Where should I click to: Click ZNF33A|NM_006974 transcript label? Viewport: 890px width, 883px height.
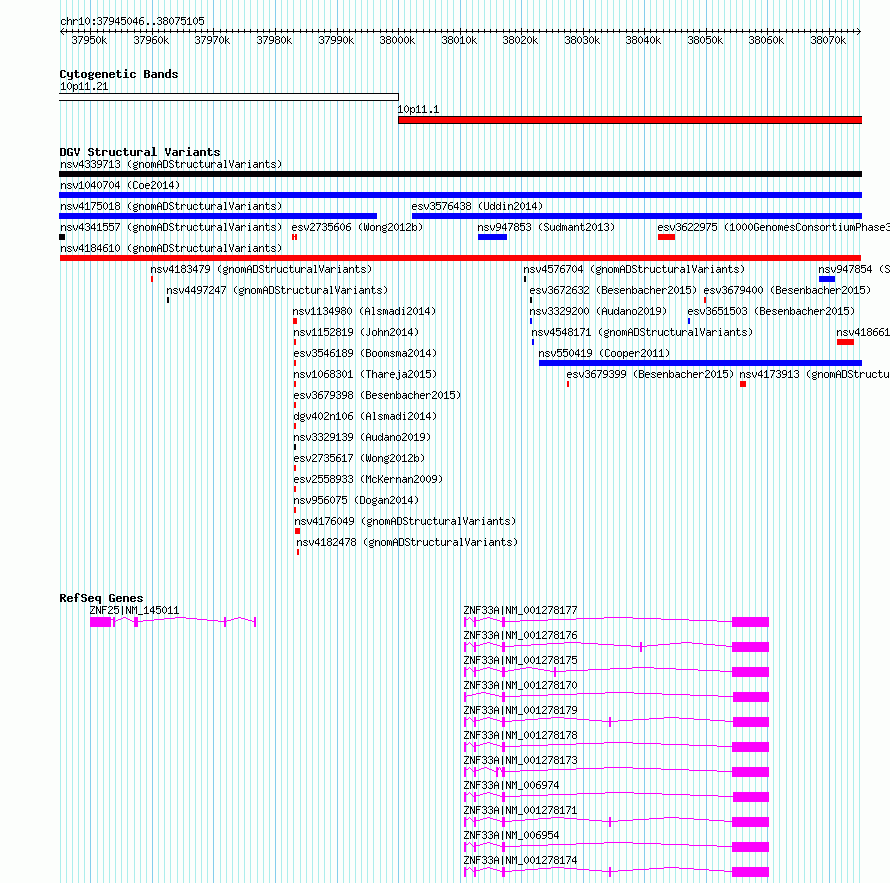coord(511,785)
